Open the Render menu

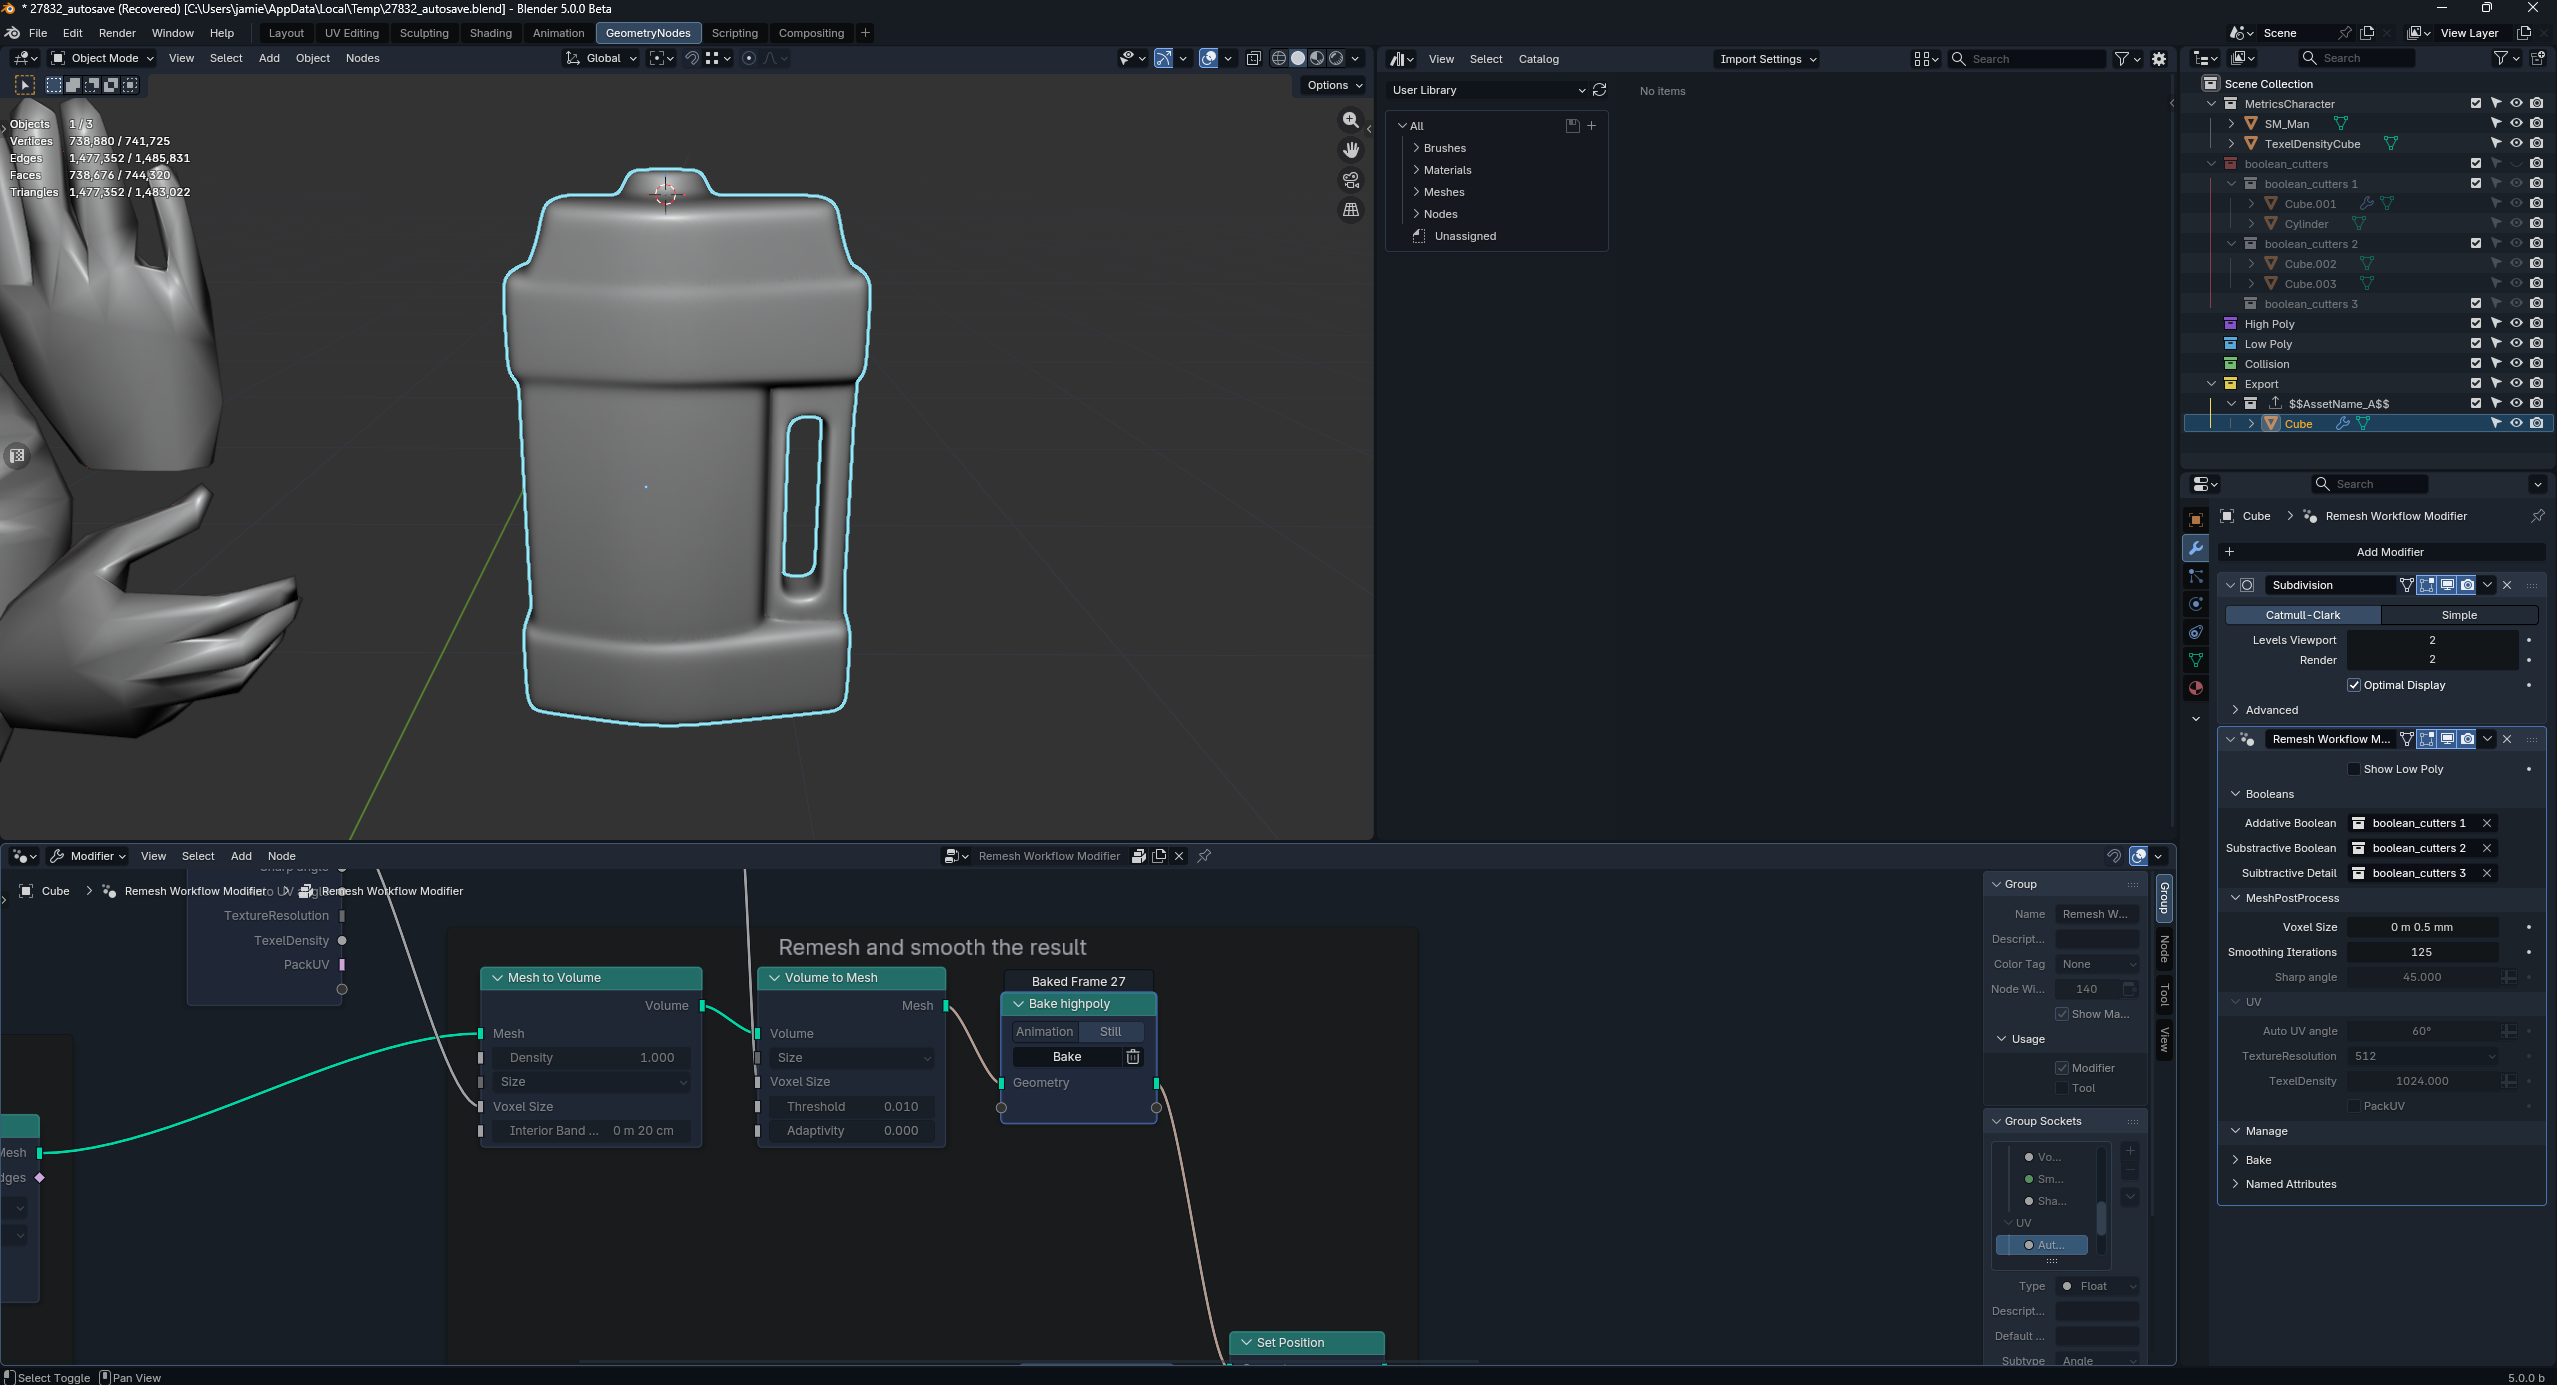(x=117, y=33)
